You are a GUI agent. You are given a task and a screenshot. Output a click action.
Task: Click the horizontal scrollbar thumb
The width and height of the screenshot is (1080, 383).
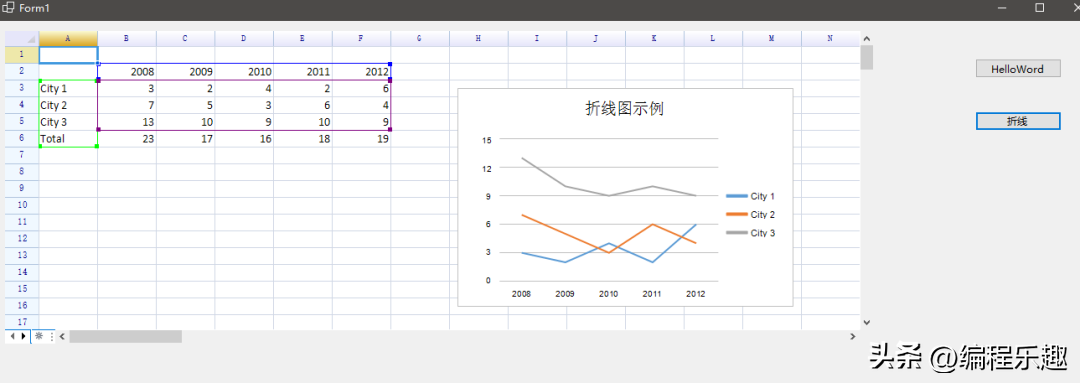(x=125, y=336)
